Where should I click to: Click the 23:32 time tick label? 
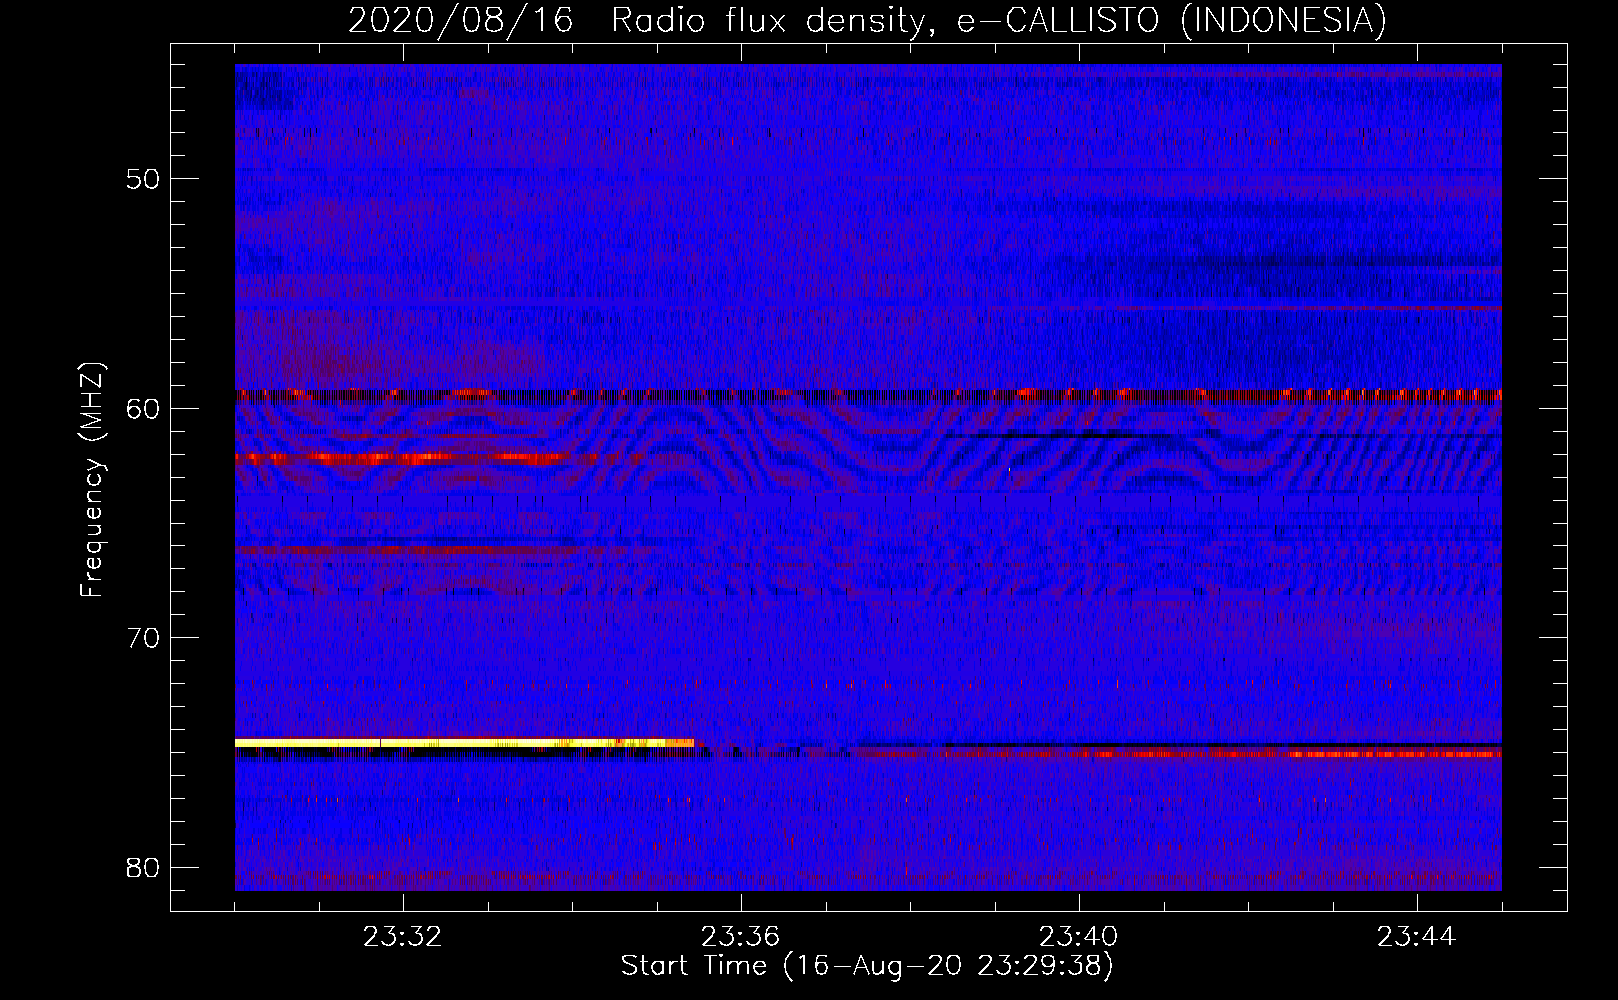coord(403,937)
